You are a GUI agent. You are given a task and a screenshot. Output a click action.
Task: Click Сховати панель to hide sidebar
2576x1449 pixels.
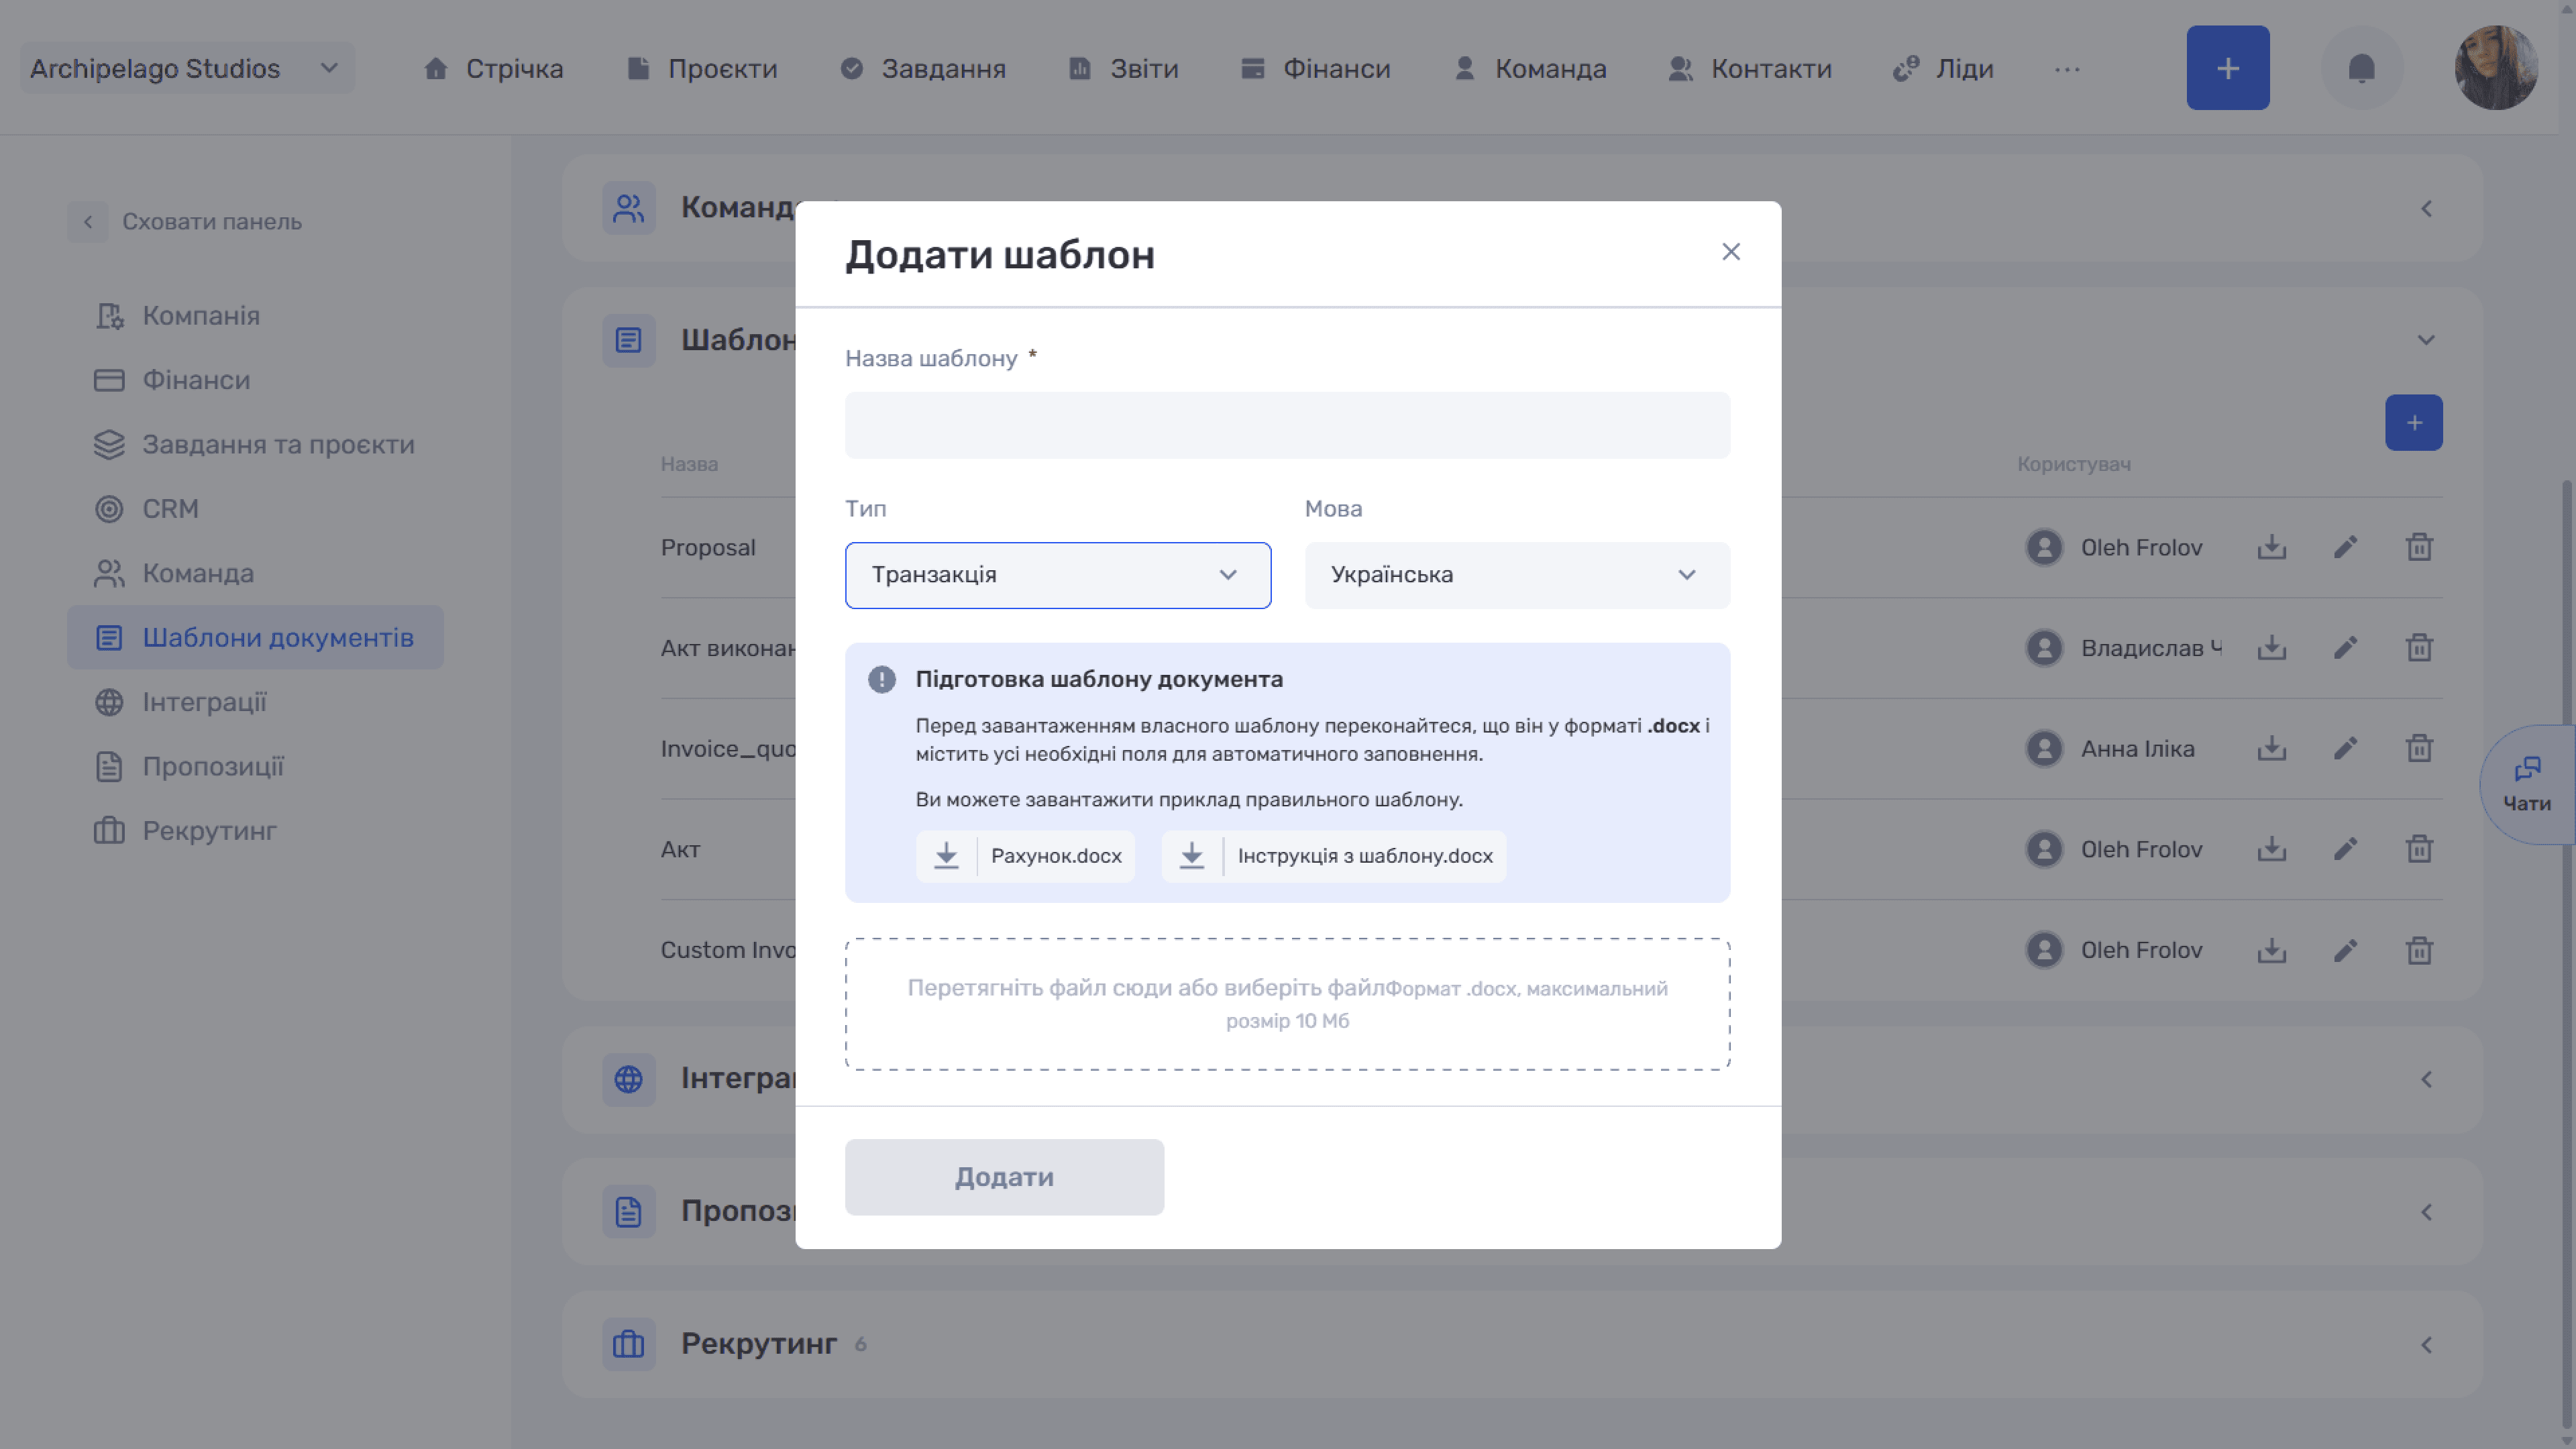186,222
